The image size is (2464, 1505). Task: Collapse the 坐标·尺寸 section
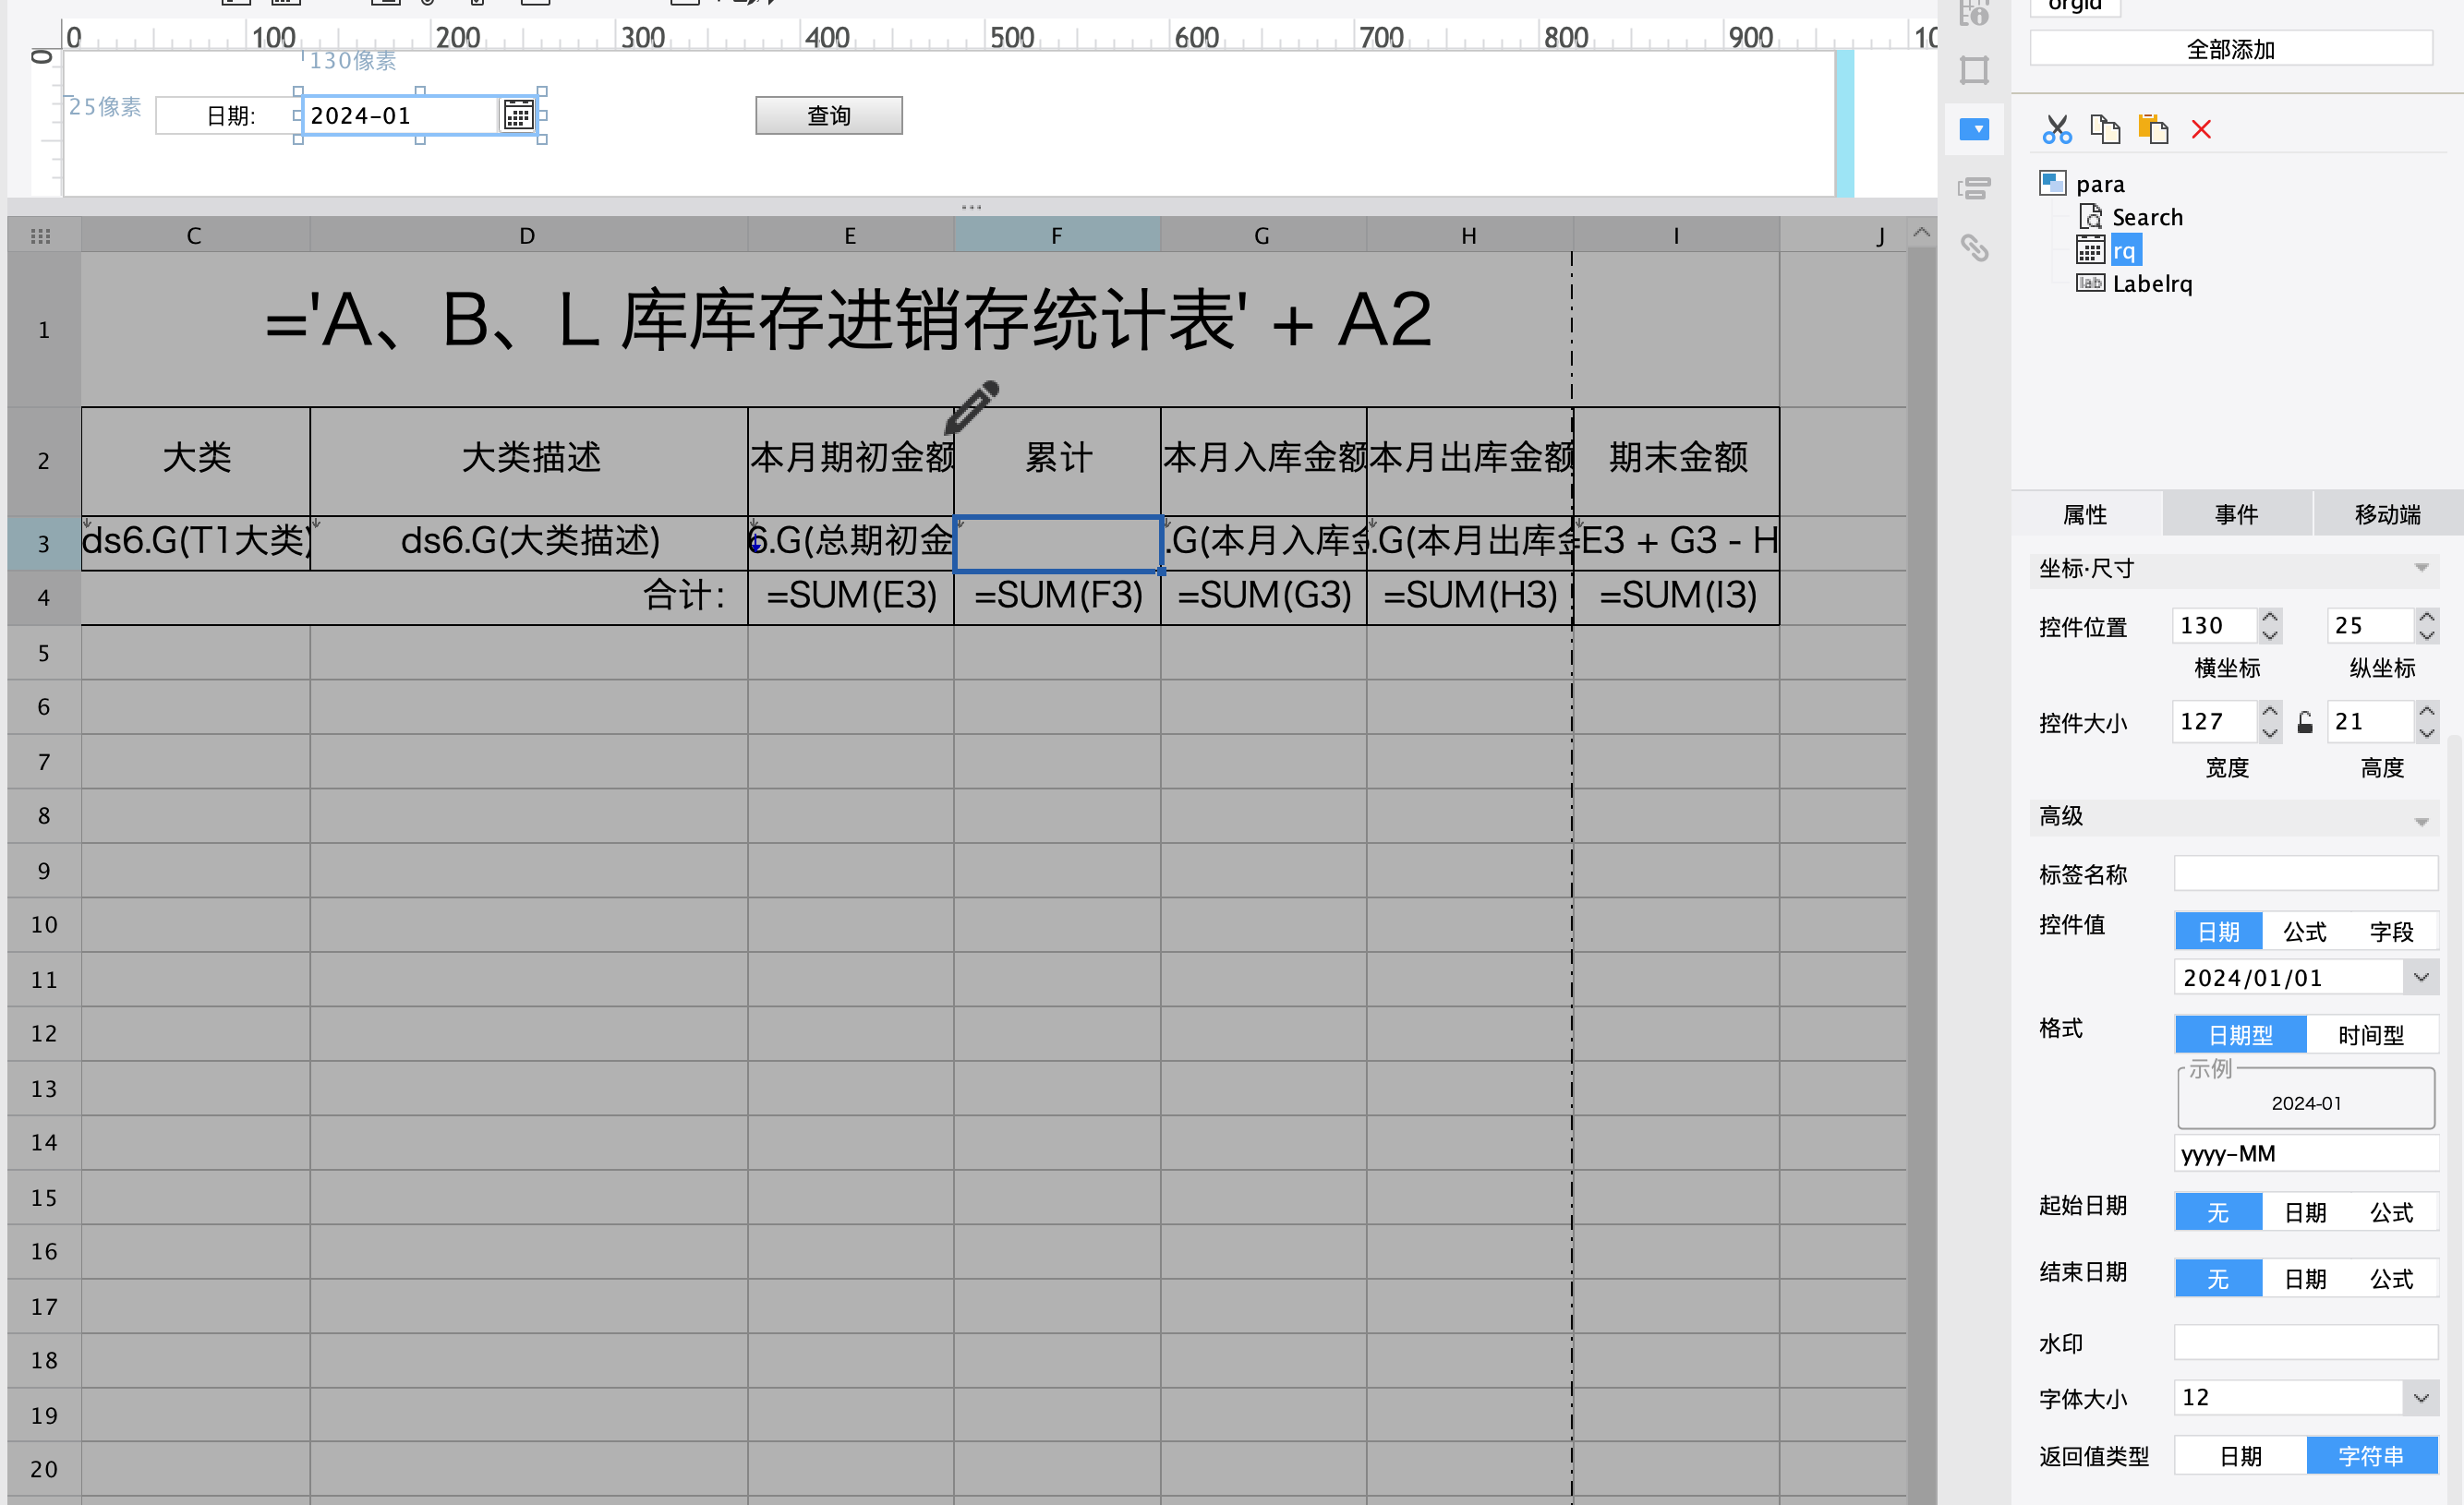[2421, 568]
